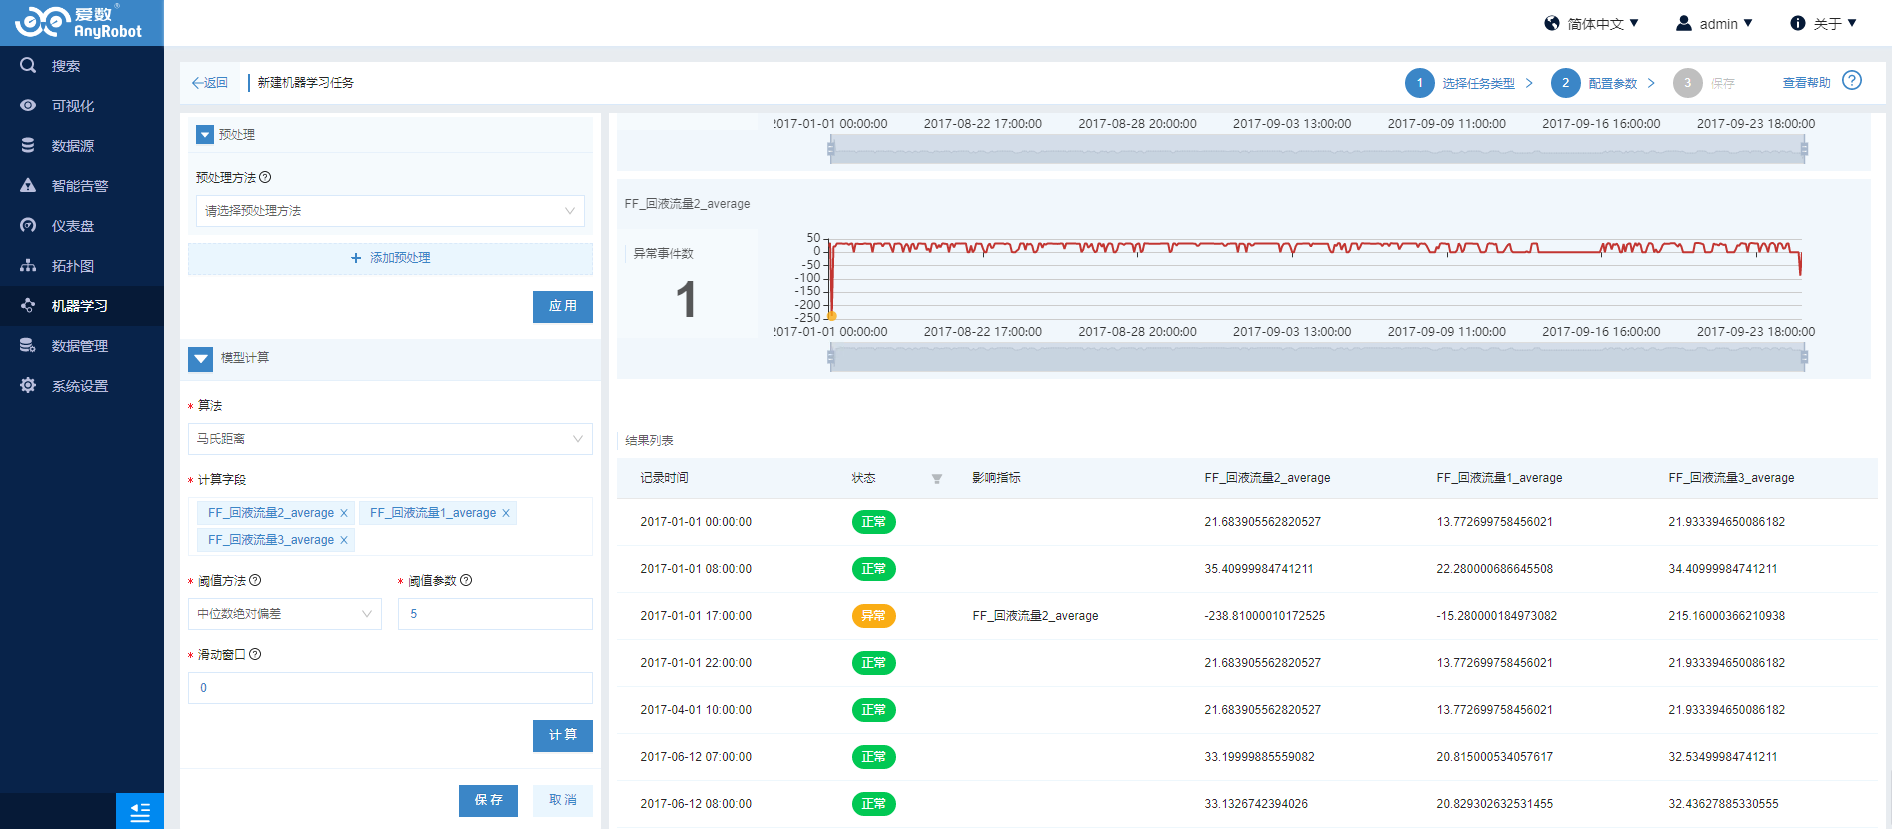Viewport: 1892px width, 829px height.
Task: Open the 状态 column filter icon
Action: [937, 479]
